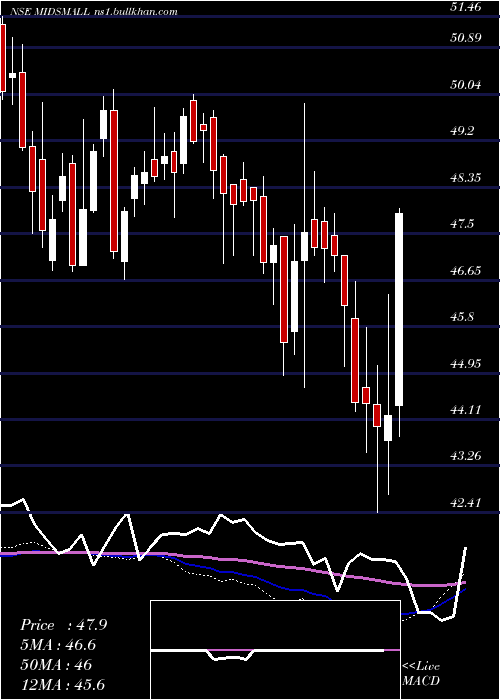
Task: Click the 46.65 price axis label
Action: tap(466, 271)
